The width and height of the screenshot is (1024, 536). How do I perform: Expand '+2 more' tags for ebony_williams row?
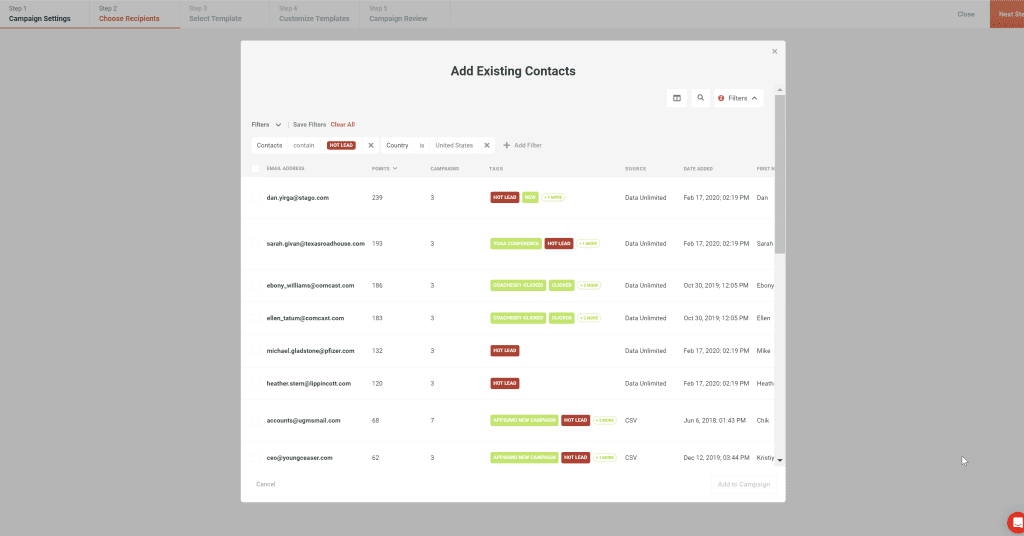click(589, 285)
